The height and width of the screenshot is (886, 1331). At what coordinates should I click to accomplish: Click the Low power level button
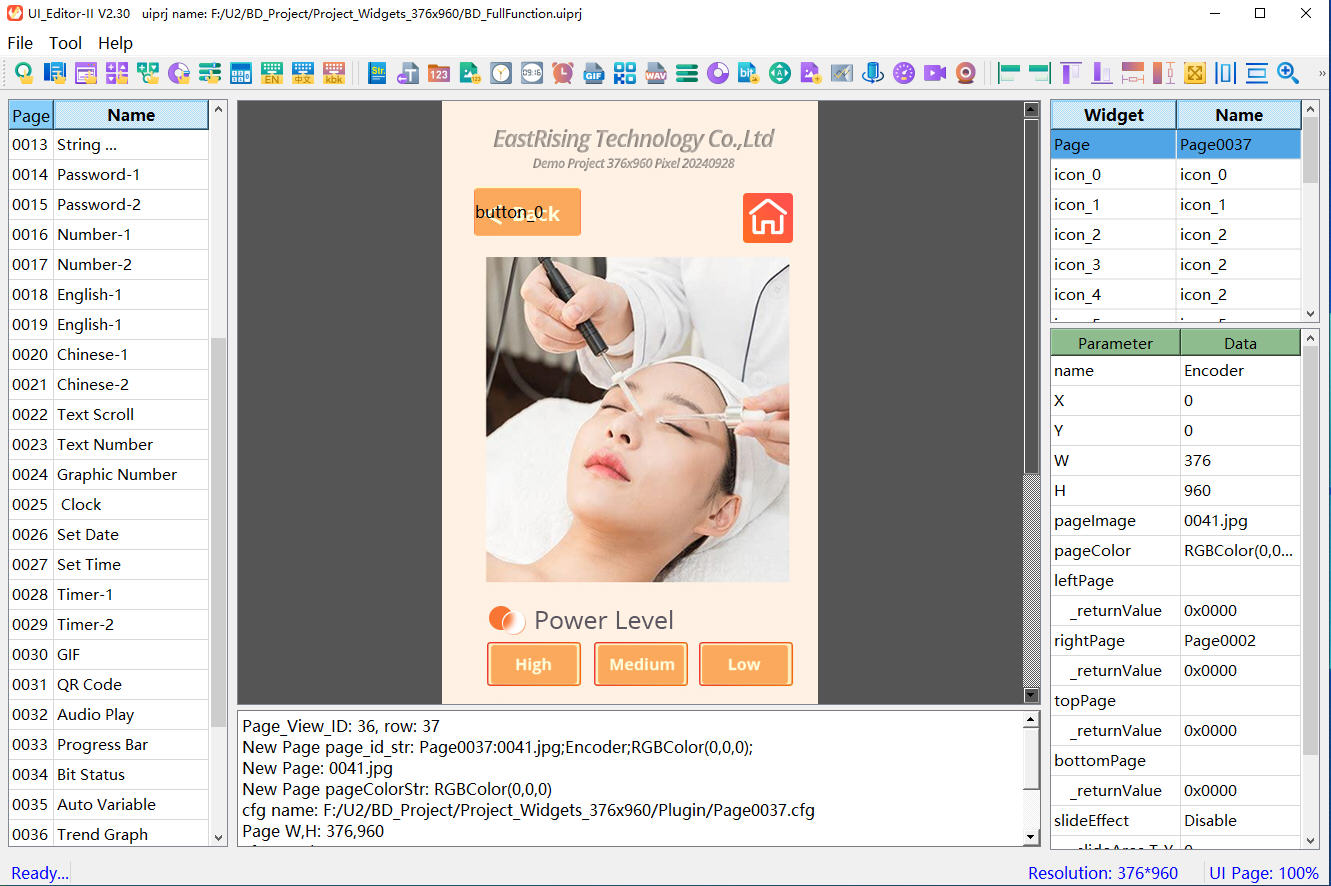[746, 664]
